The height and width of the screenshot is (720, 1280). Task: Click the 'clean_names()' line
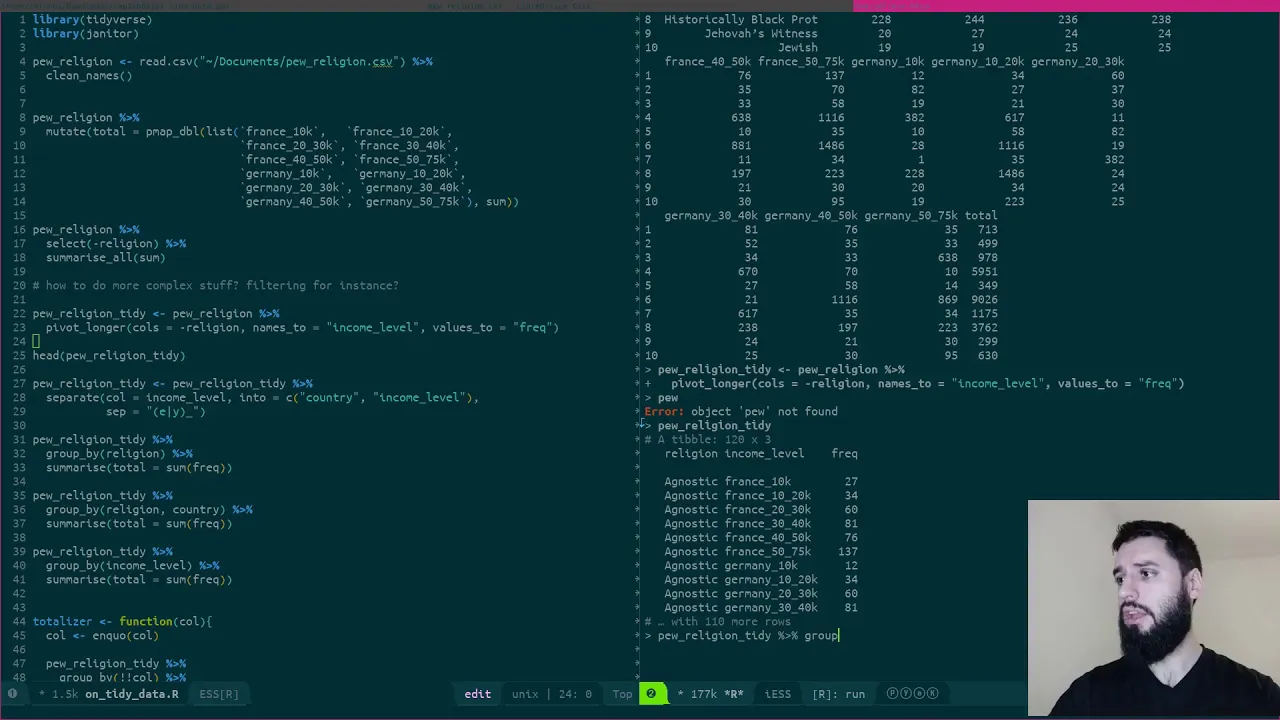point(89,75)
